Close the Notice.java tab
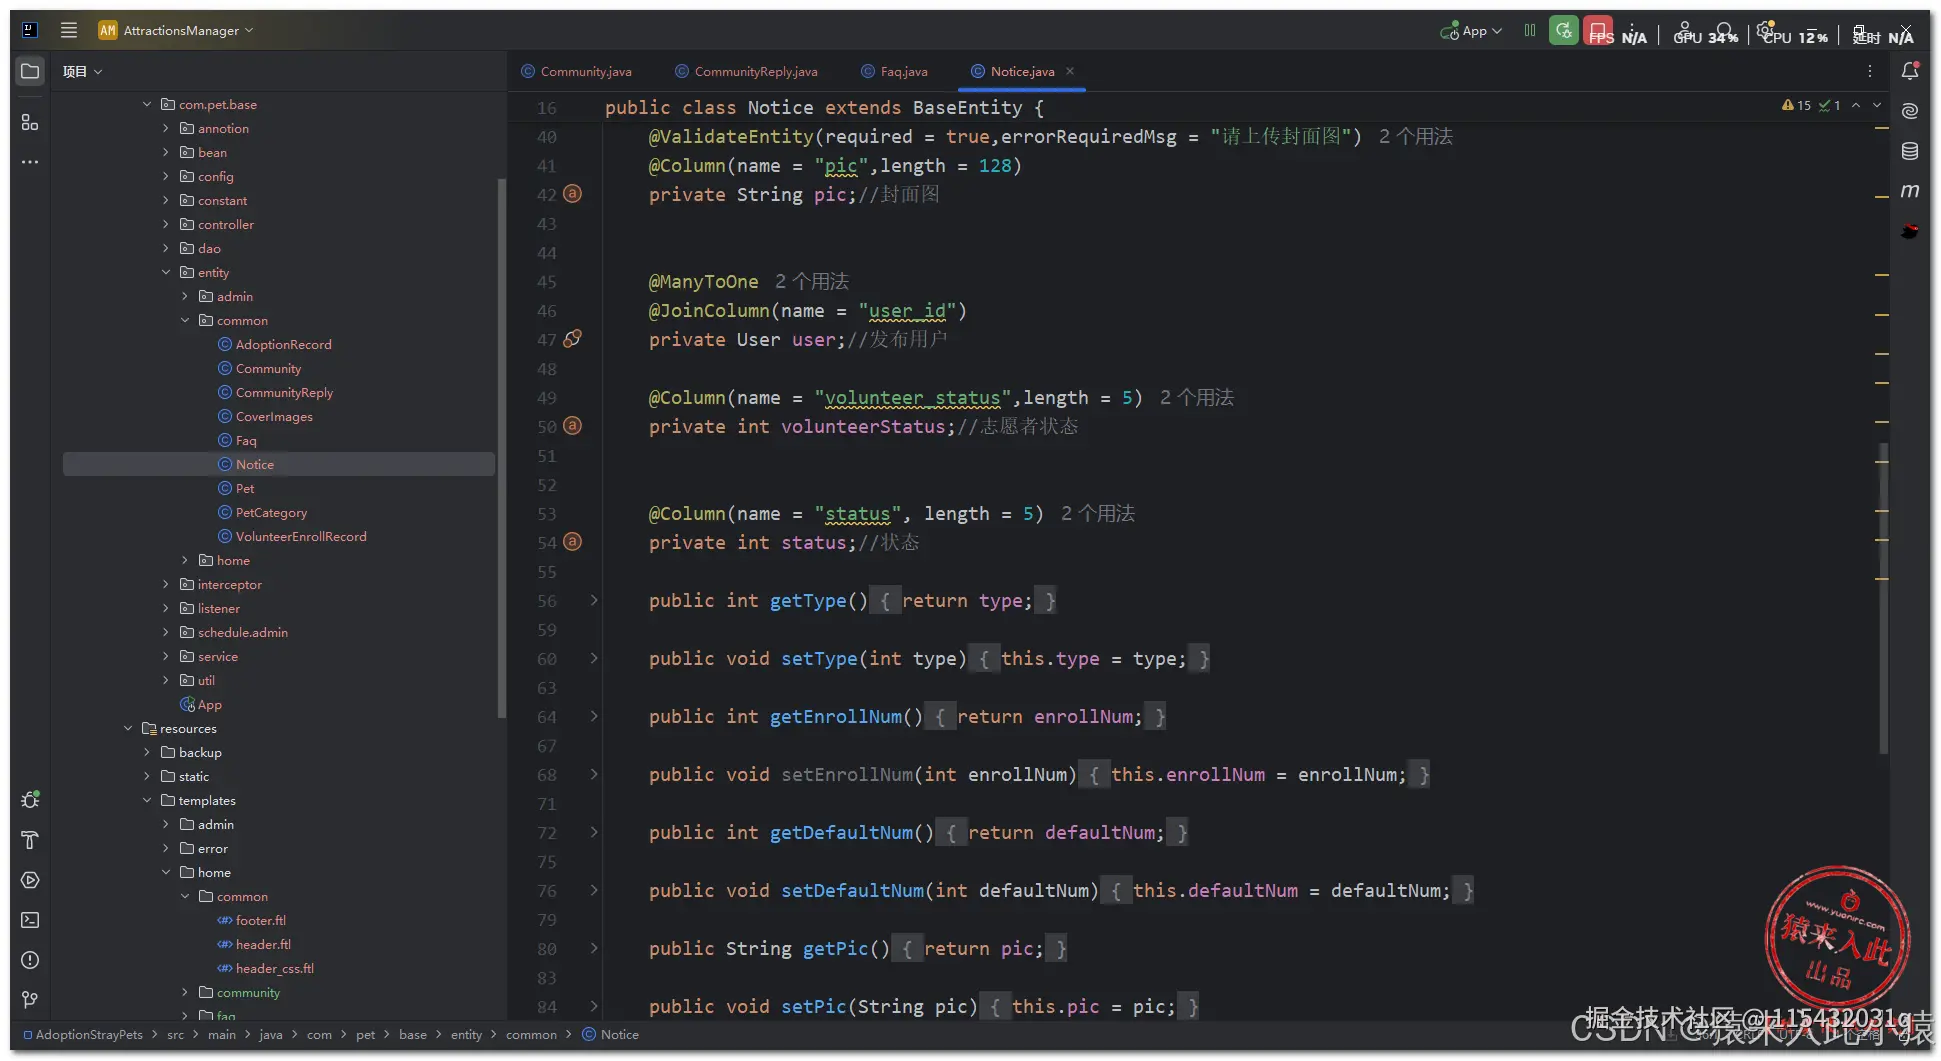This screenshot has height=1061, width=1941. click(x=1070, y=71)
